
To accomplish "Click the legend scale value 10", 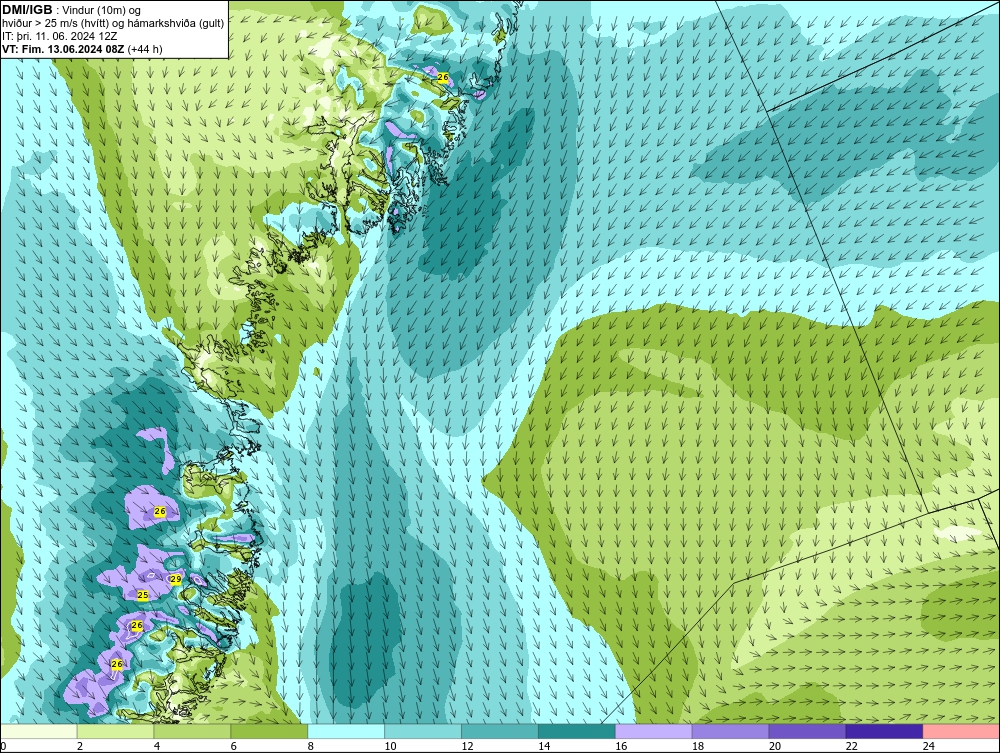I will [390, 746].
